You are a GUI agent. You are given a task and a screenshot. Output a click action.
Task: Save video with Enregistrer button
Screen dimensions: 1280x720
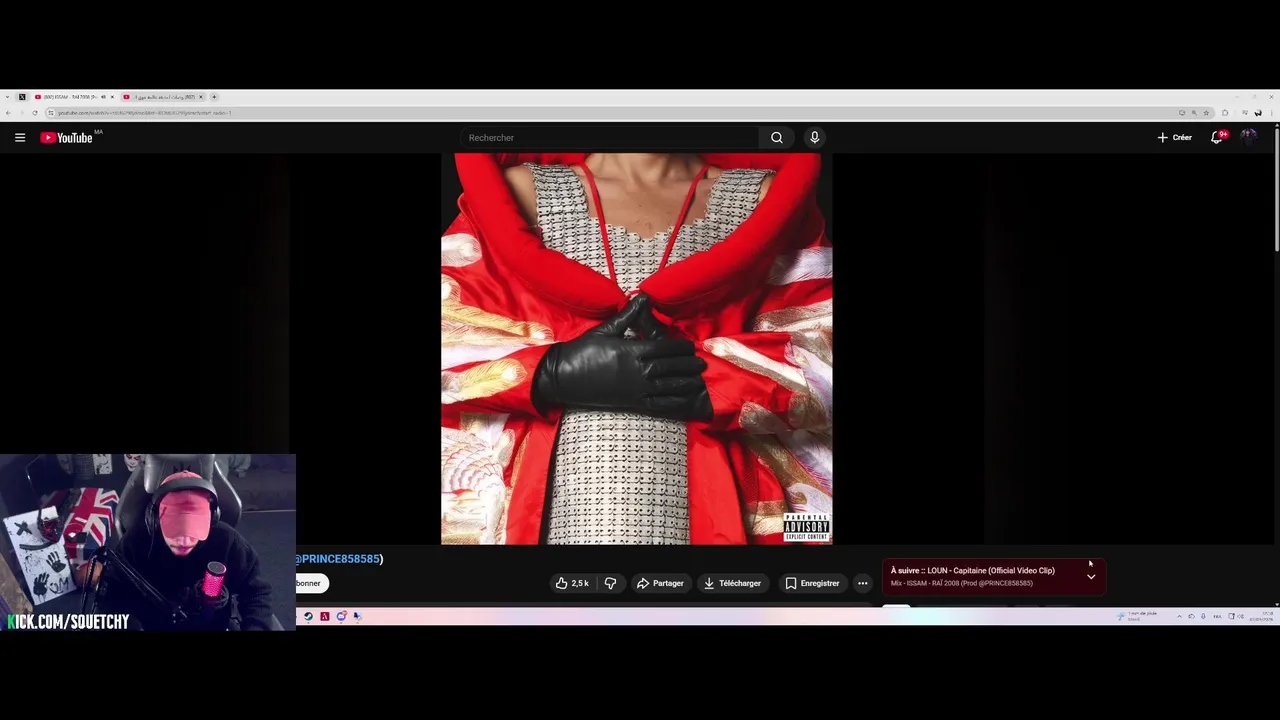[x=812, y=583]
